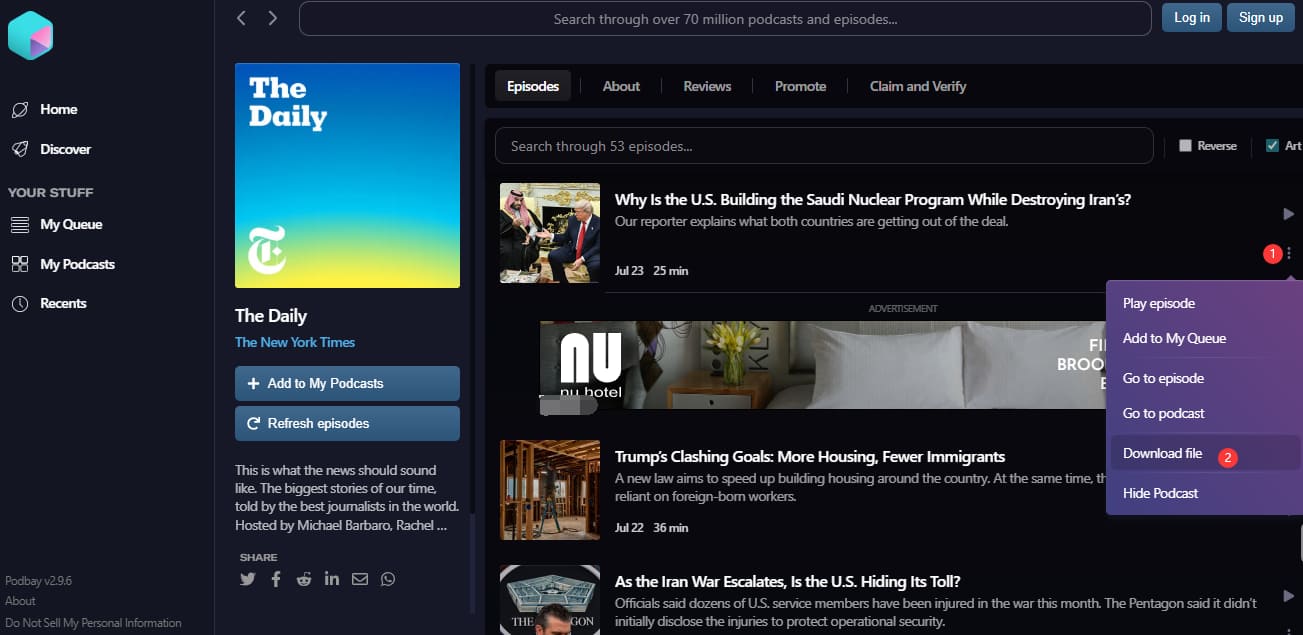
Task: Focus the global podcast search field
Action: pos(725,18)
